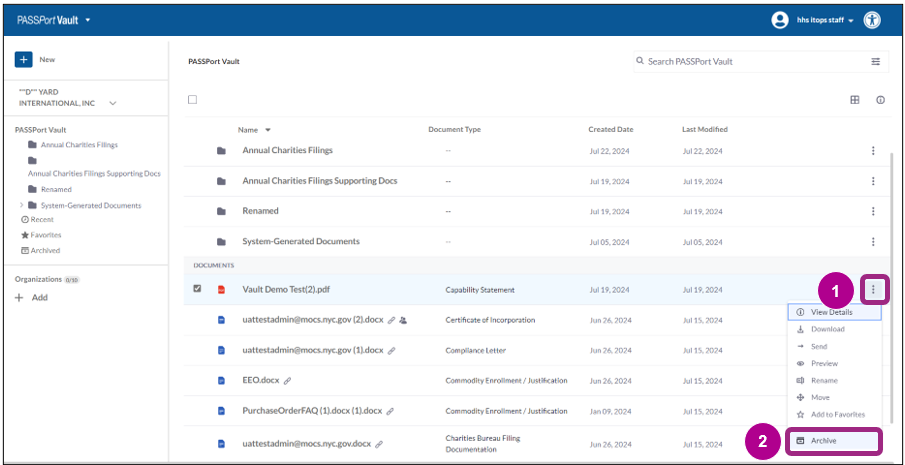This screenshot has height=465, width=905.
Task: Open kebab menu for Annual Charities Filings Supporting Docs
Action: click(873, 181)
